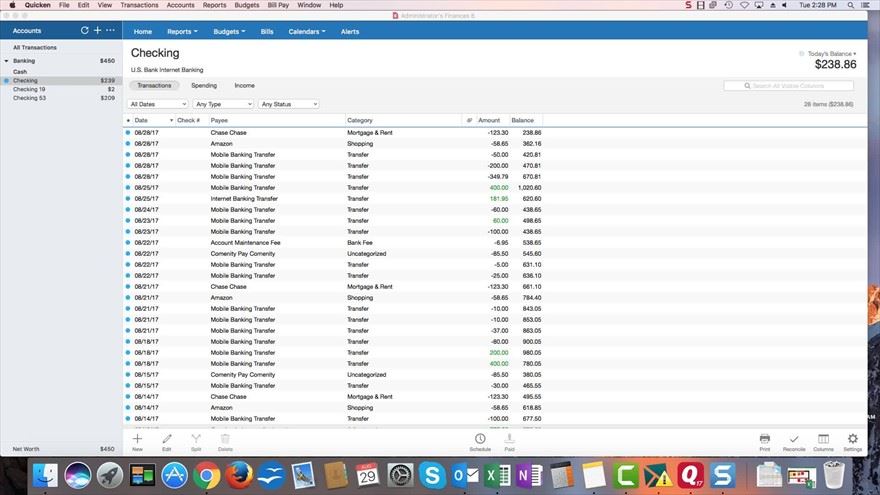The image size is (880, 495).
Task: Collapse the Banking group in sidebar
Action: coord(6,61)
